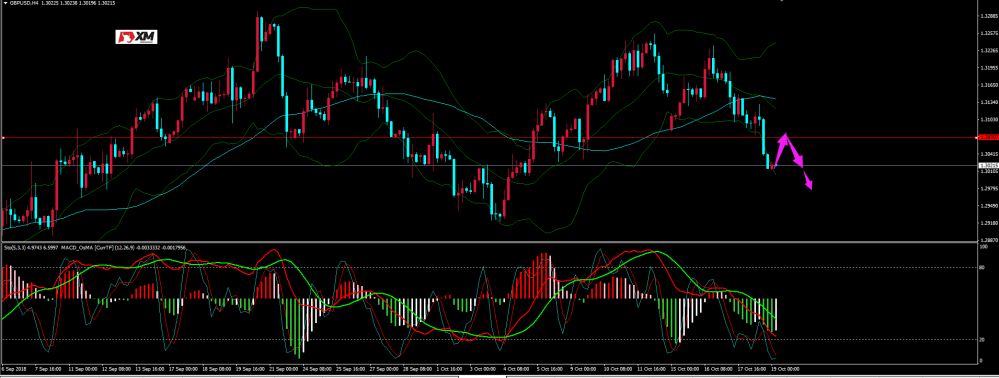The height and width of the screenshot is (378, 999).
Task: Click time axis label 12 Sep 08:00
Action: 117,368
